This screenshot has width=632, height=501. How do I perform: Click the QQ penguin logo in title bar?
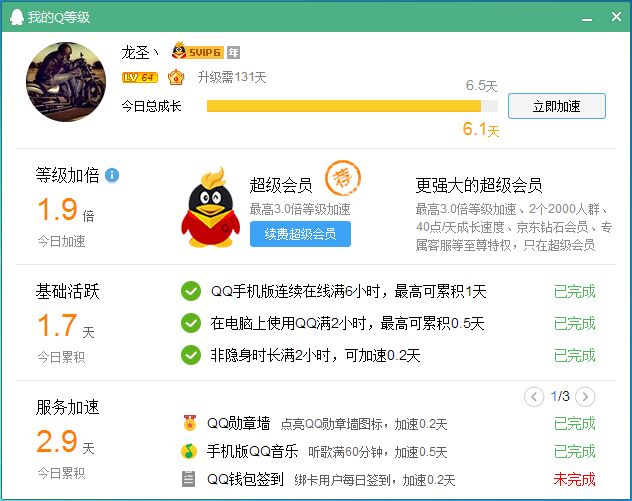pyautogui.click(x=17, y=17)
